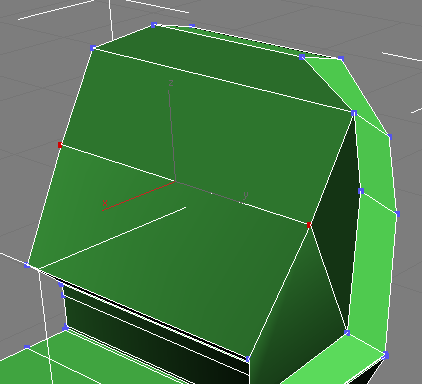Select the blue vertex at the dark triangle's bottom tip
422x384 pixels.
click(347, 333)
